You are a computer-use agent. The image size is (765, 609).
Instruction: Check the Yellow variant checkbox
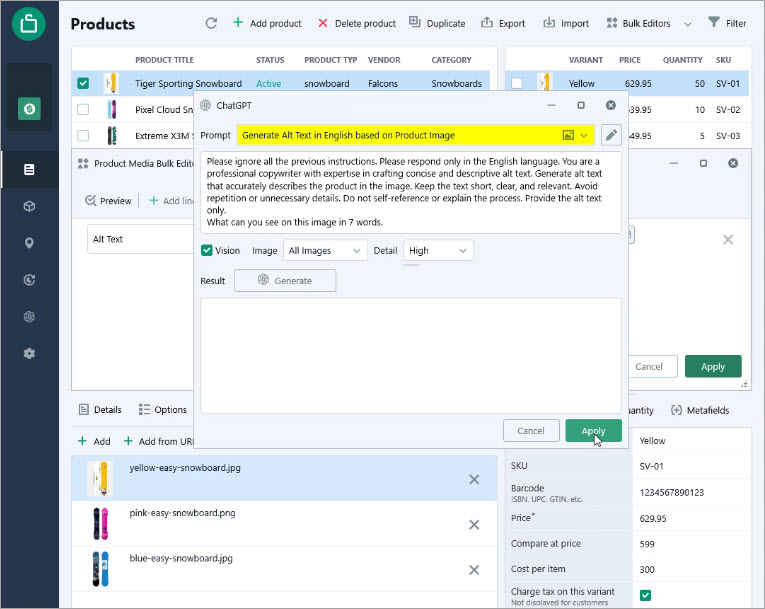click(x=517, y=83)
